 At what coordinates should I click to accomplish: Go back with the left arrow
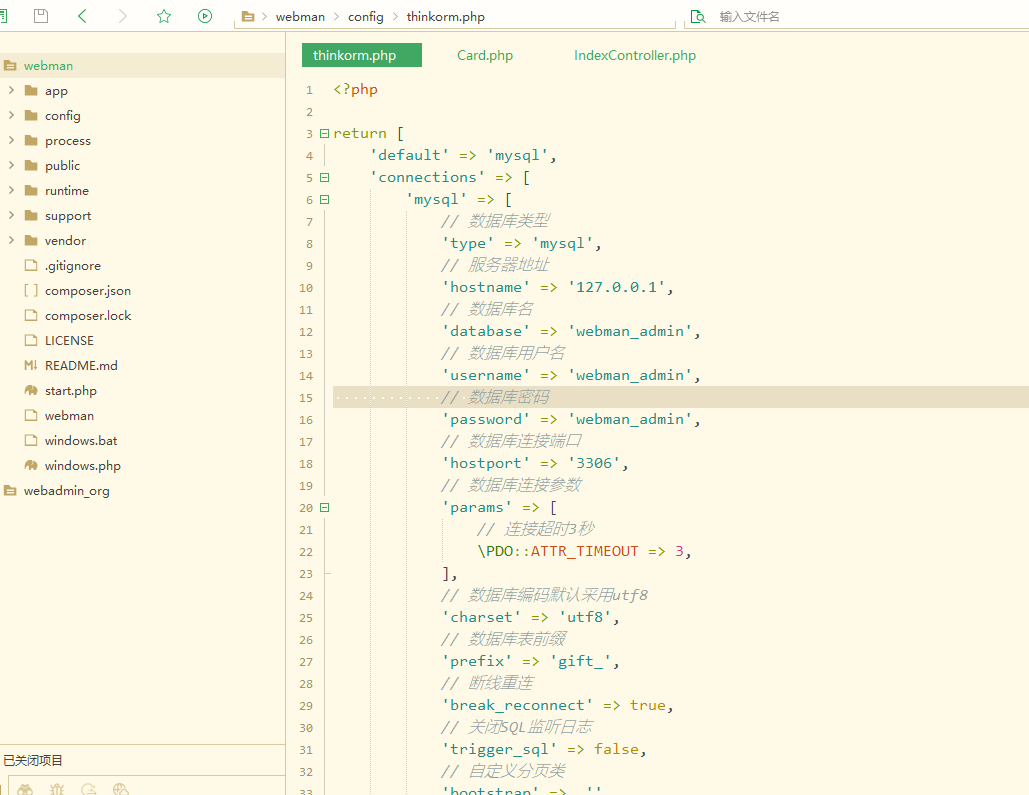coord(82,16)
